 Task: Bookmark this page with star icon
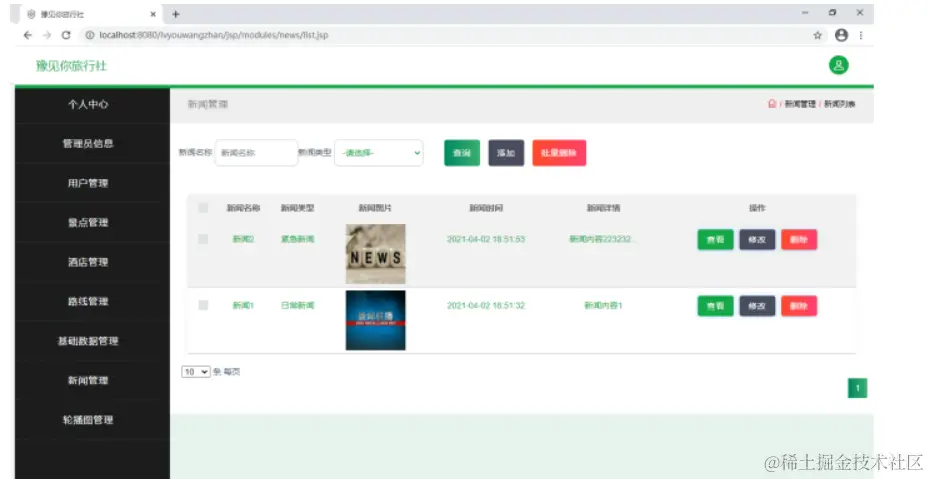(x=817, y=35)
